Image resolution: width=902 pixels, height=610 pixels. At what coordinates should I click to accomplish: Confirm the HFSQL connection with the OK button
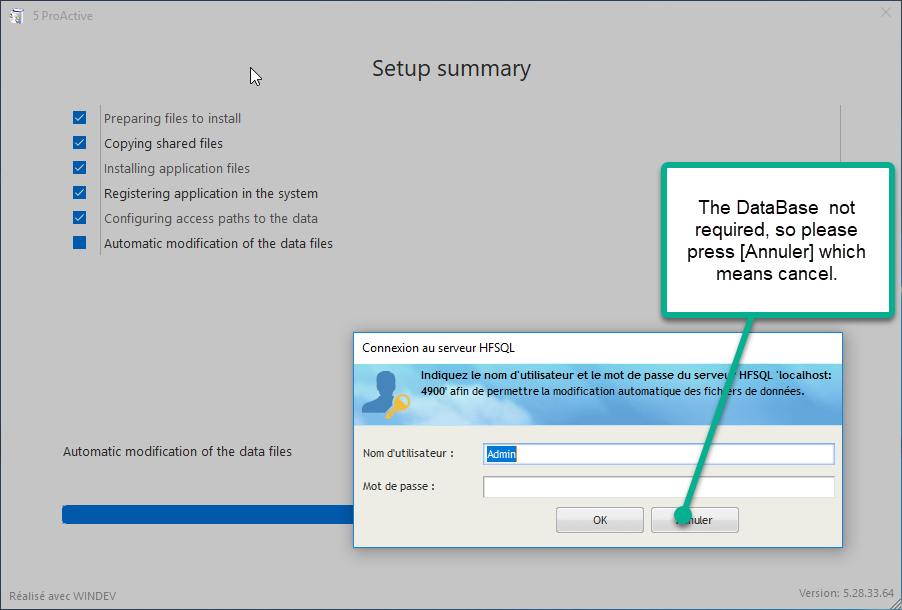599,520
